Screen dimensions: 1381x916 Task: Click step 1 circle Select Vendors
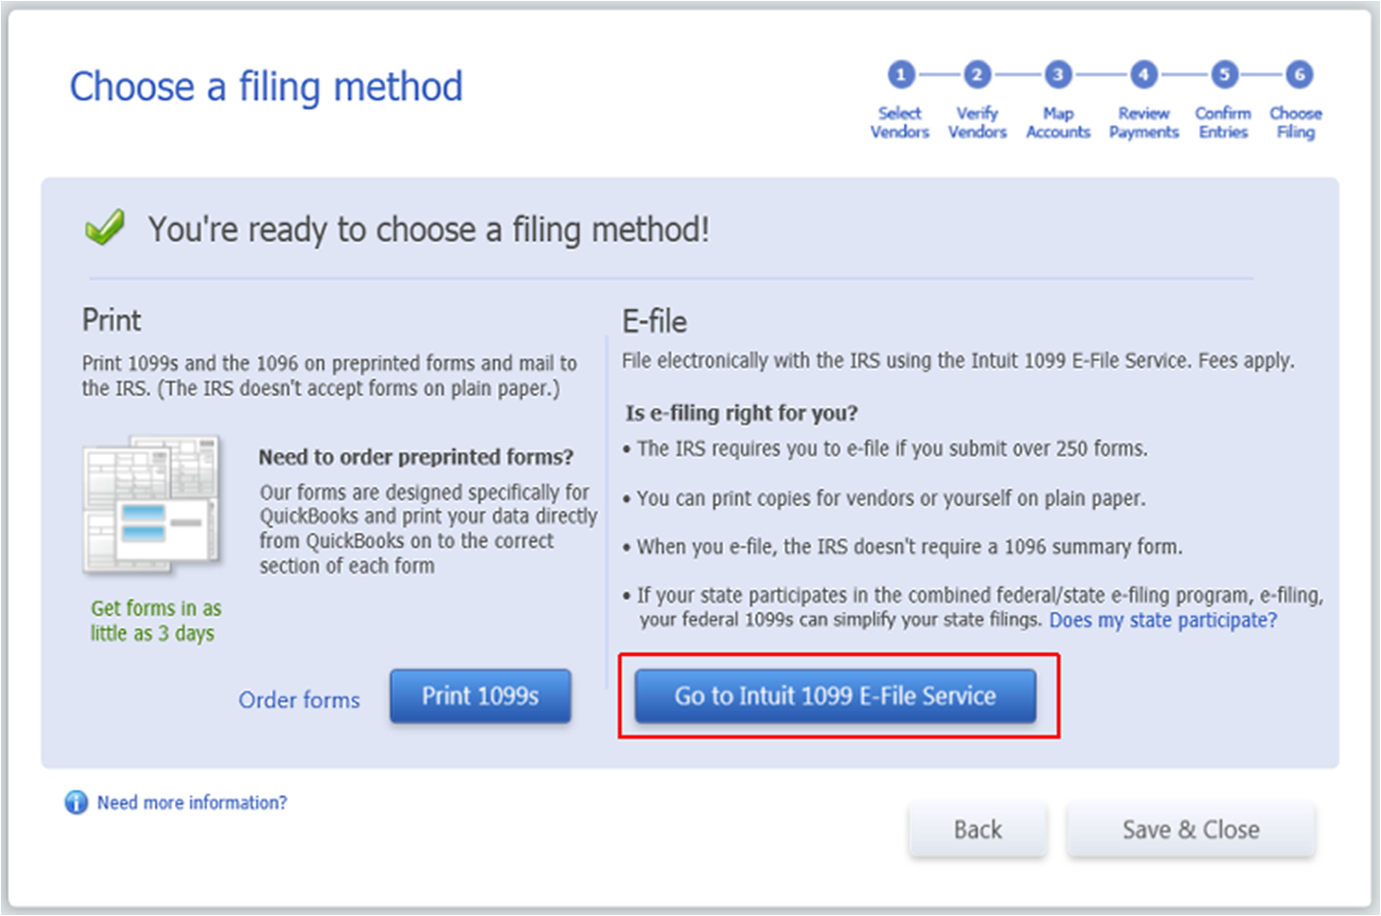pyautogui.click(x=901, y=74)
